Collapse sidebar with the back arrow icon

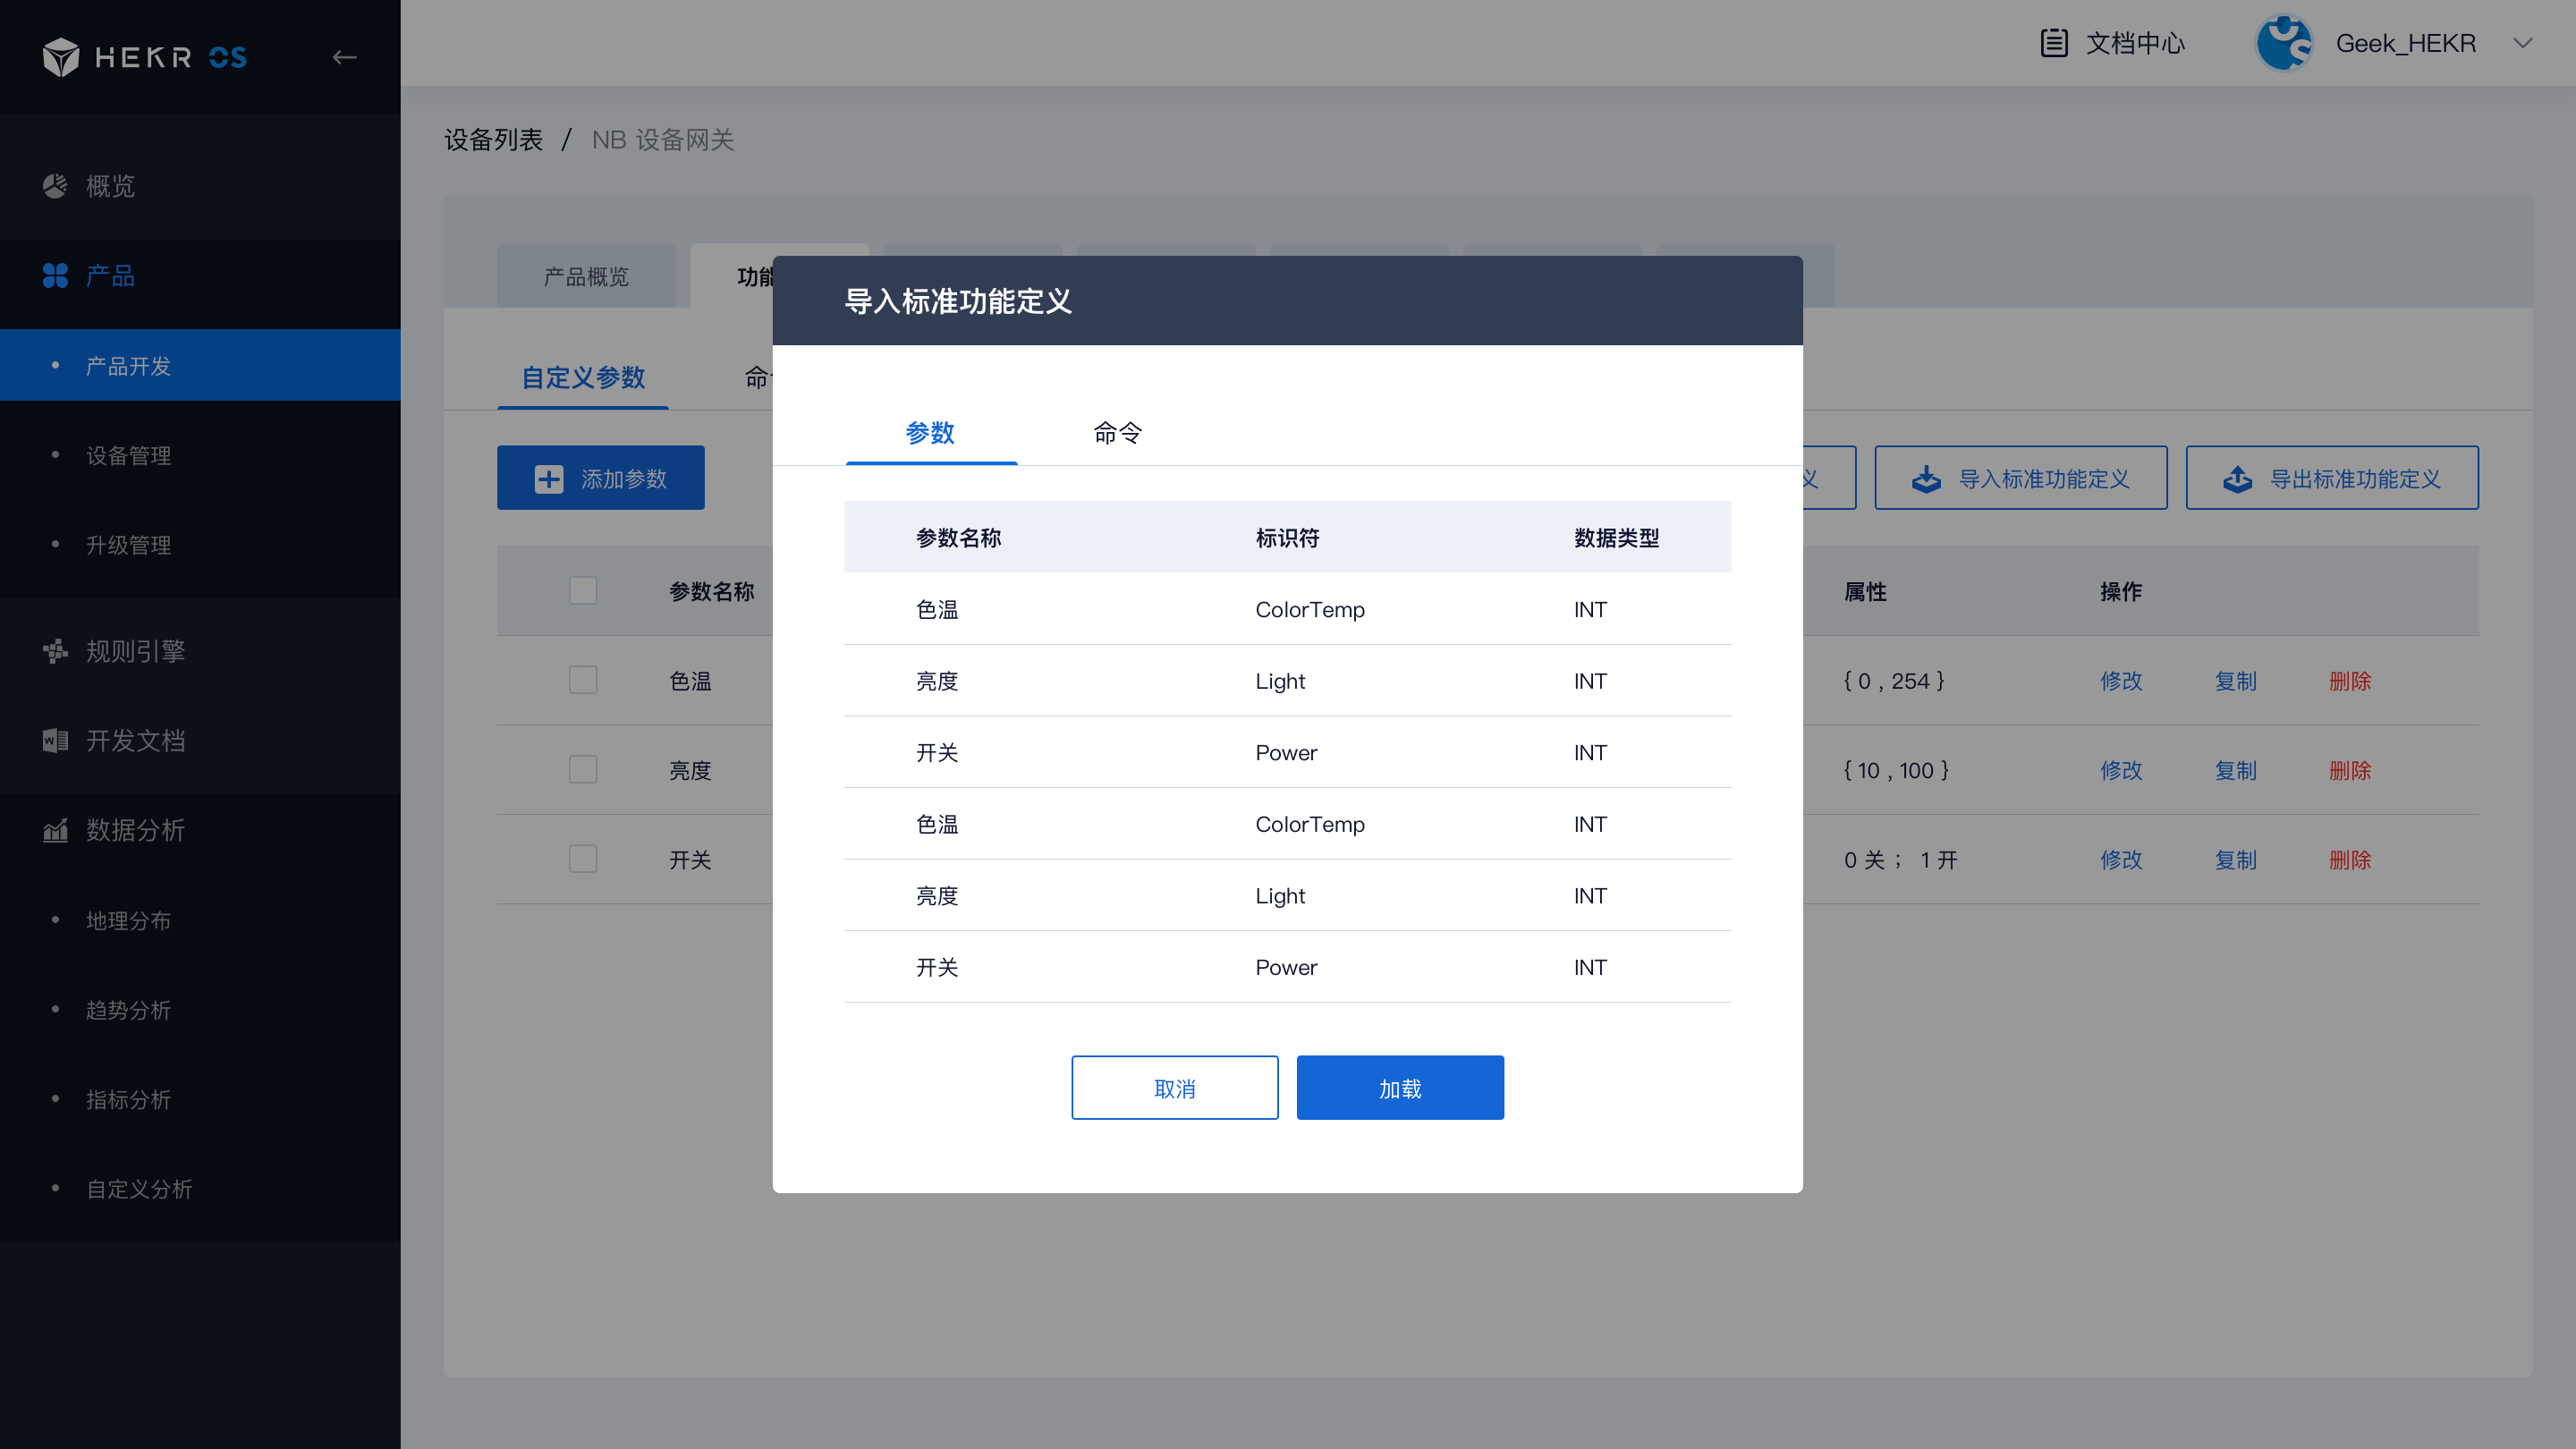click(344, 57)
